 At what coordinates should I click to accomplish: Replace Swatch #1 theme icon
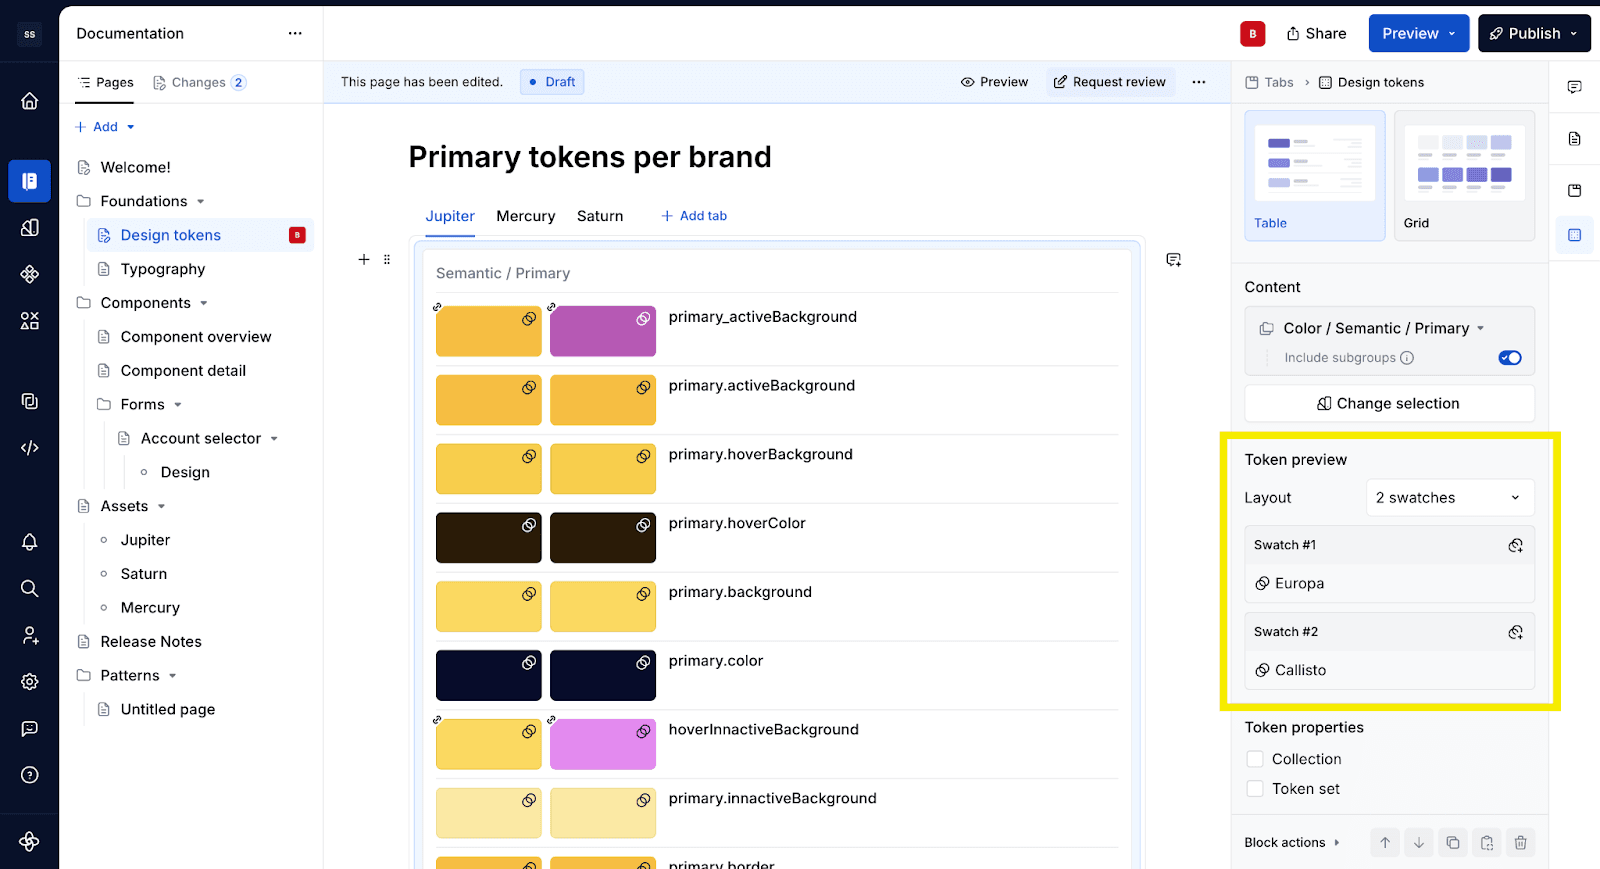click(x=1515, y=545)
